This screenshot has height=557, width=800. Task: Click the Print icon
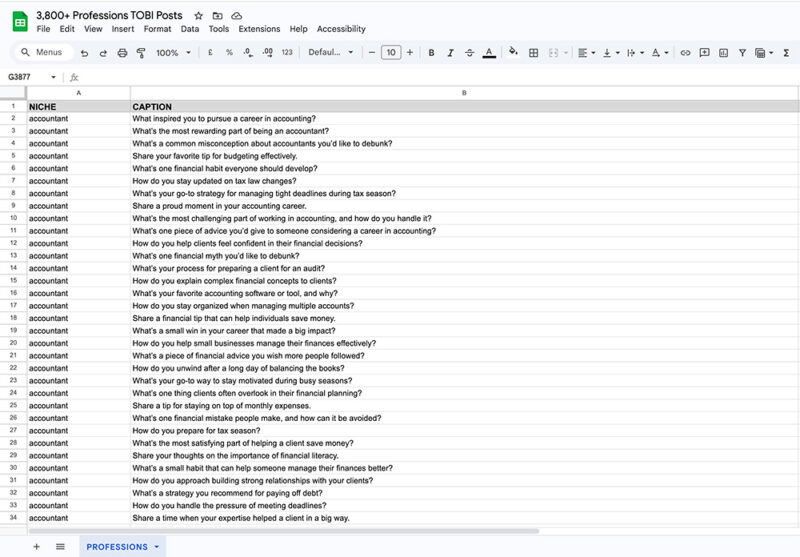click(121, 53)
